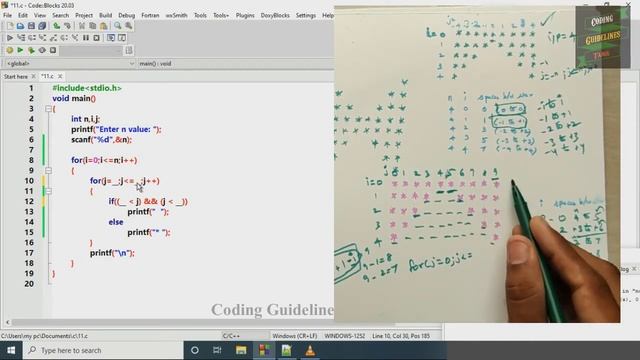Open the Edit menu
This screenshot has height=360, width=640.
23,15
